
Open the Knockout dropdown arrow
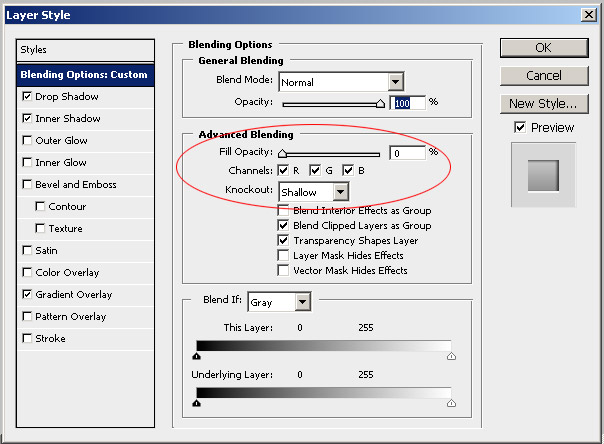[341, 191]
